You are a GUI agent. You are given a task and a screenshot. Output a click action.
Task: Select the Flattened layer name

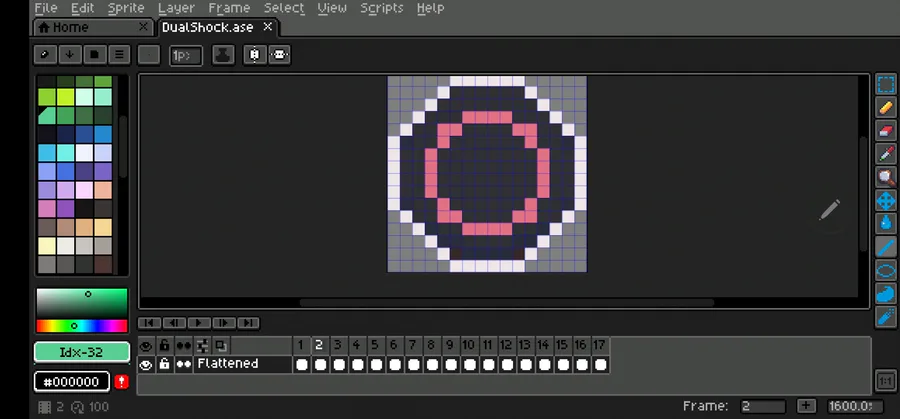click(x=243, y=364)
